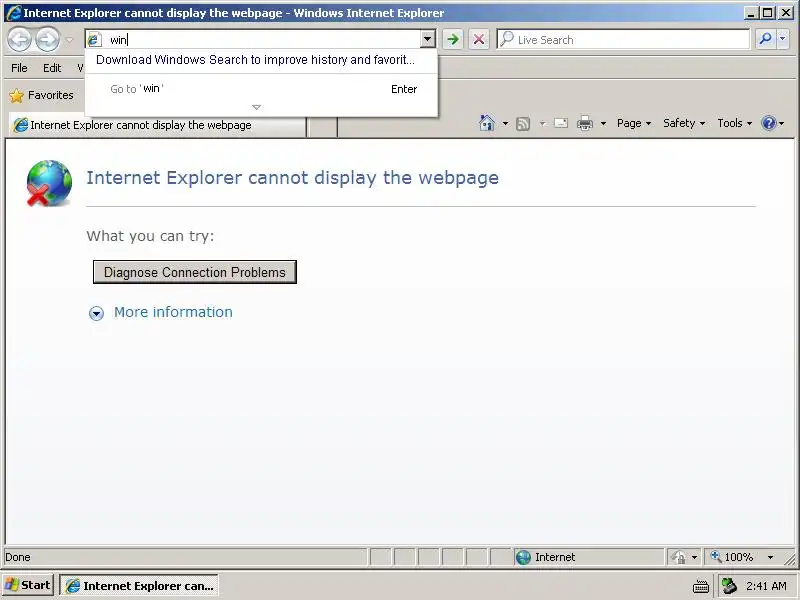Open the Edit menu

52,68
